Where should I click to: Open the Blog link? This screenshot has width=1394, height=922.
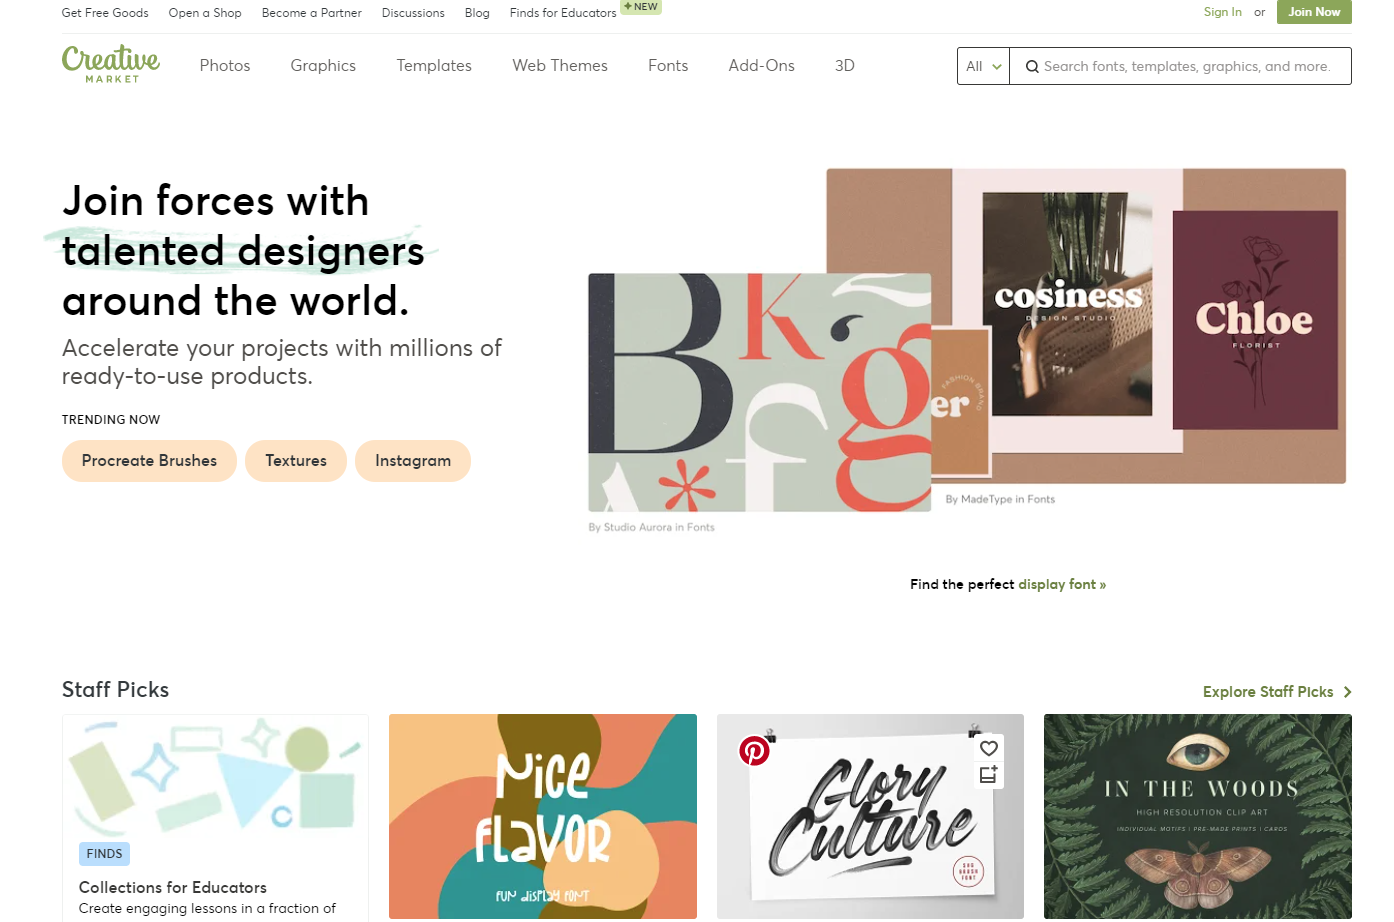tap(477, 13)
